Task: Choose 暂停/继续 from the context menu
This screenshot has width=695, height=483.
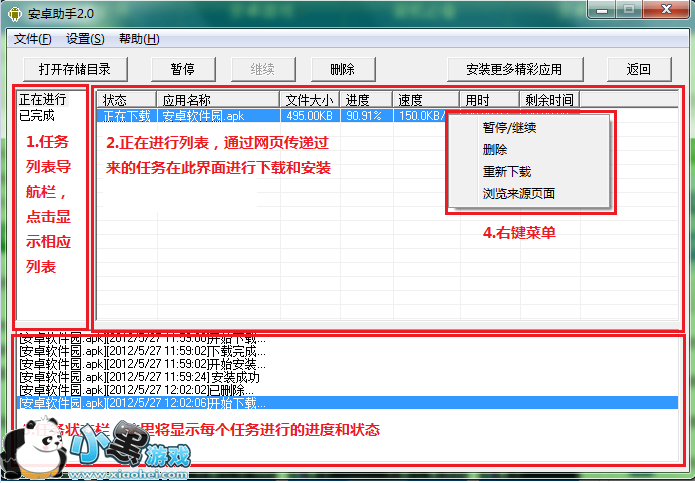Action: tap(510, 128)
